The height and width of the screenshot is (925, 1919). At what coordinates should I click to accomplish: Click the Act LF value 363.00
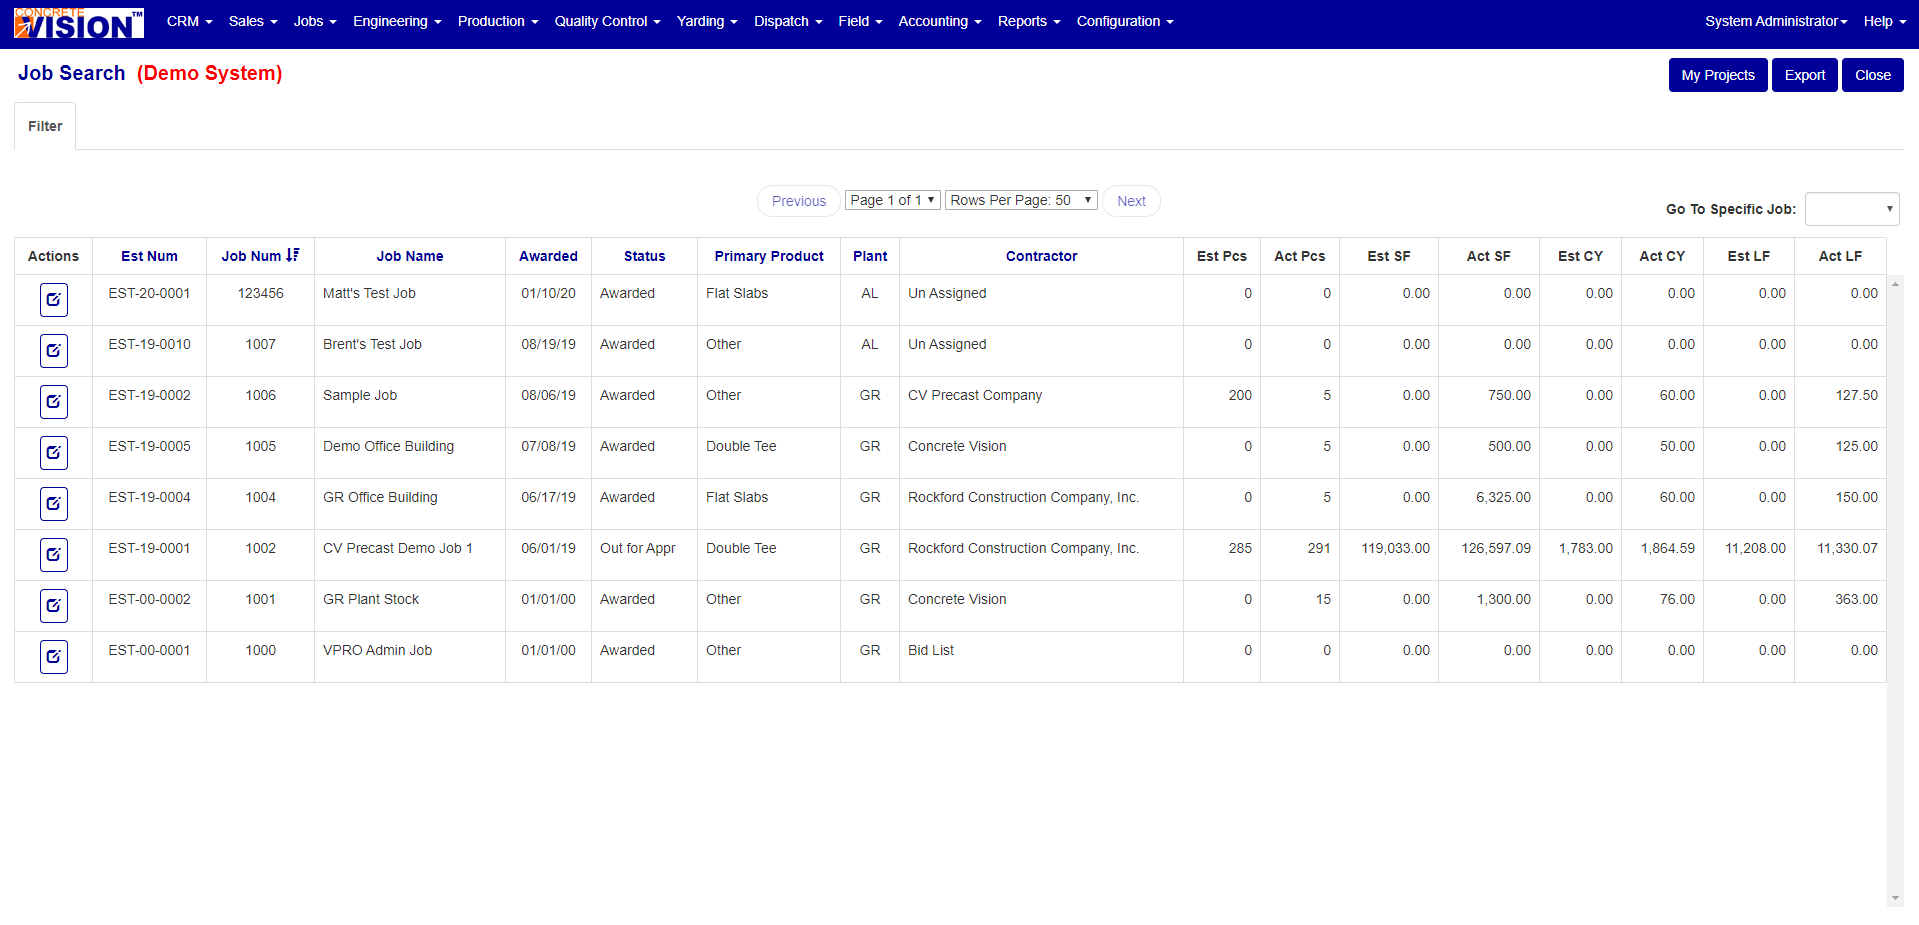click(1856, 599)
